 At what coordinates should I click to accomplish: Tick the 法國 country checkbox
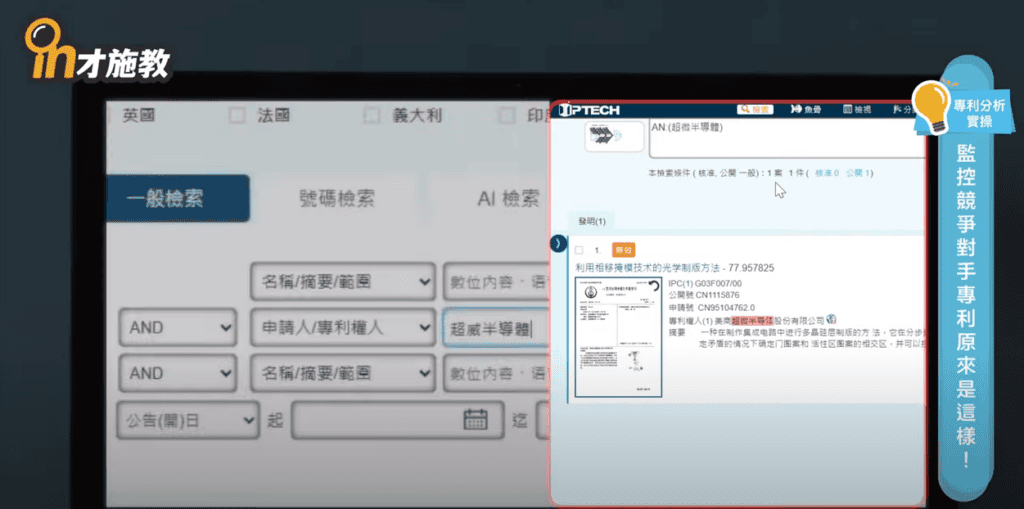(237, 115)
